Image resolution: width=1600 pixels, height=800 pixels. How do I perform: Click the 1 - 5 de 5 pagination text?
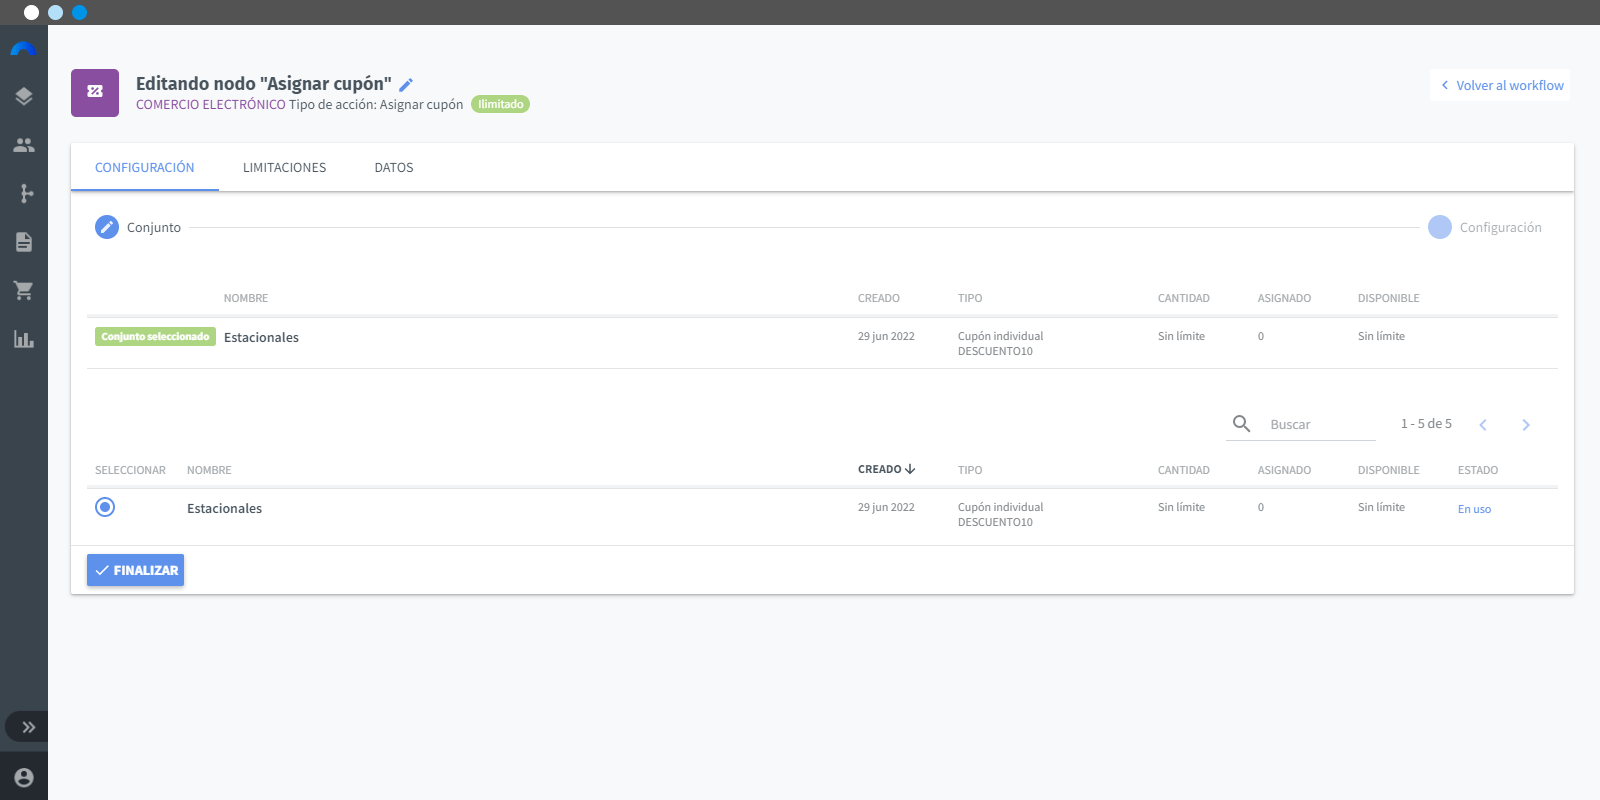(x=1426, y=424)
